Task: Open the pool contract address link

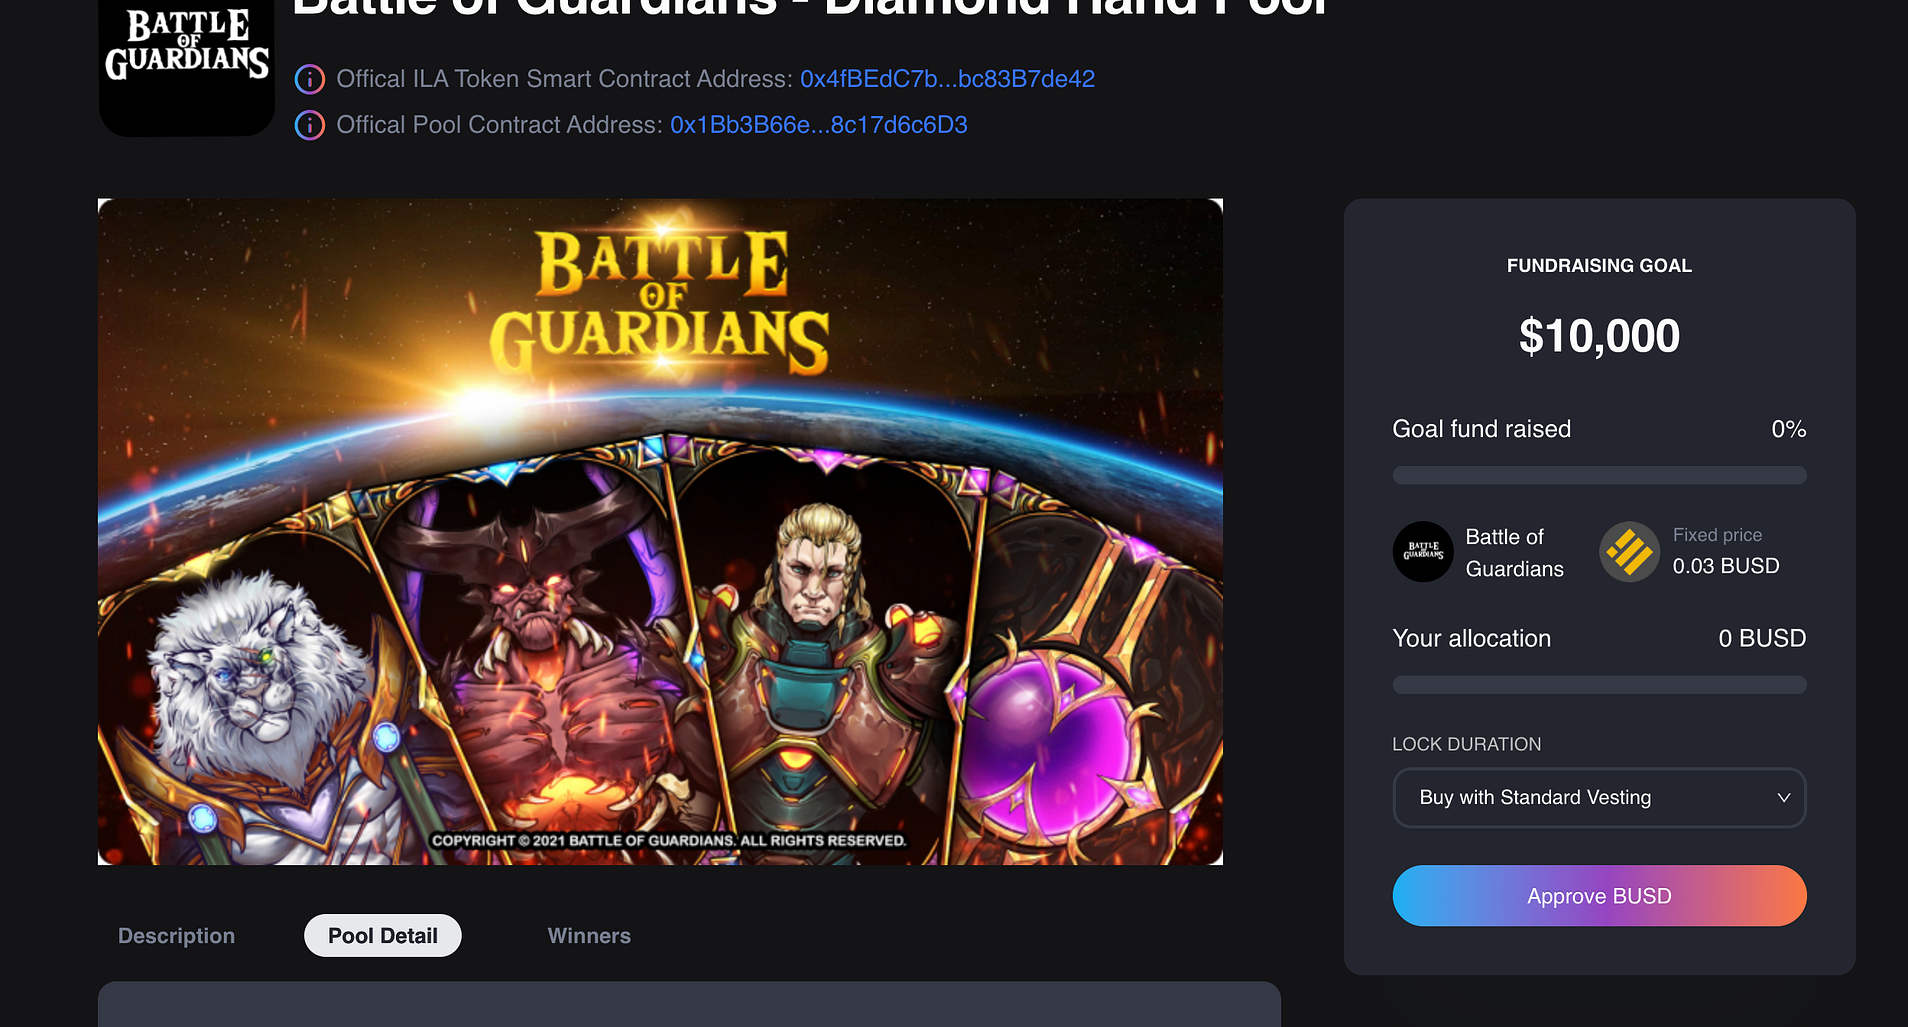Action: coord(819,125)
